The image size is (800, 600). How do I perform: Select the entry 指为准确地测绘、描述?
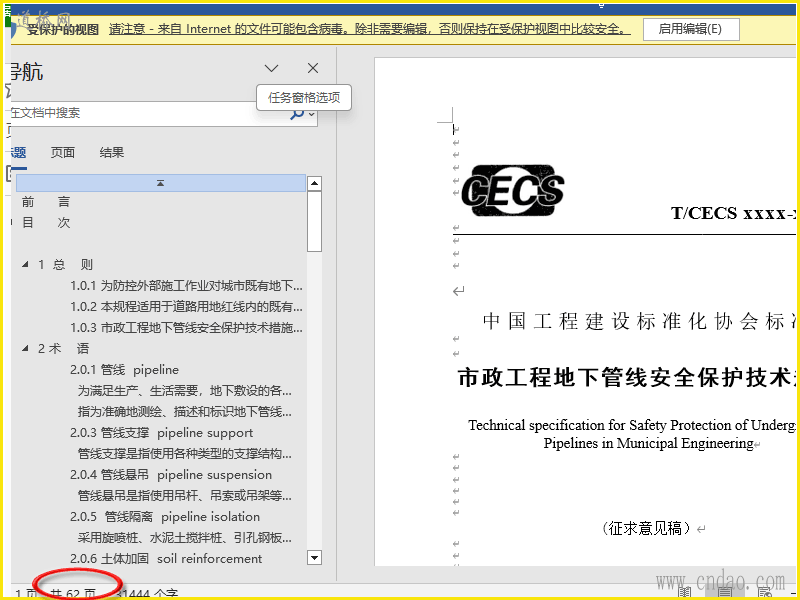point(185,412)
